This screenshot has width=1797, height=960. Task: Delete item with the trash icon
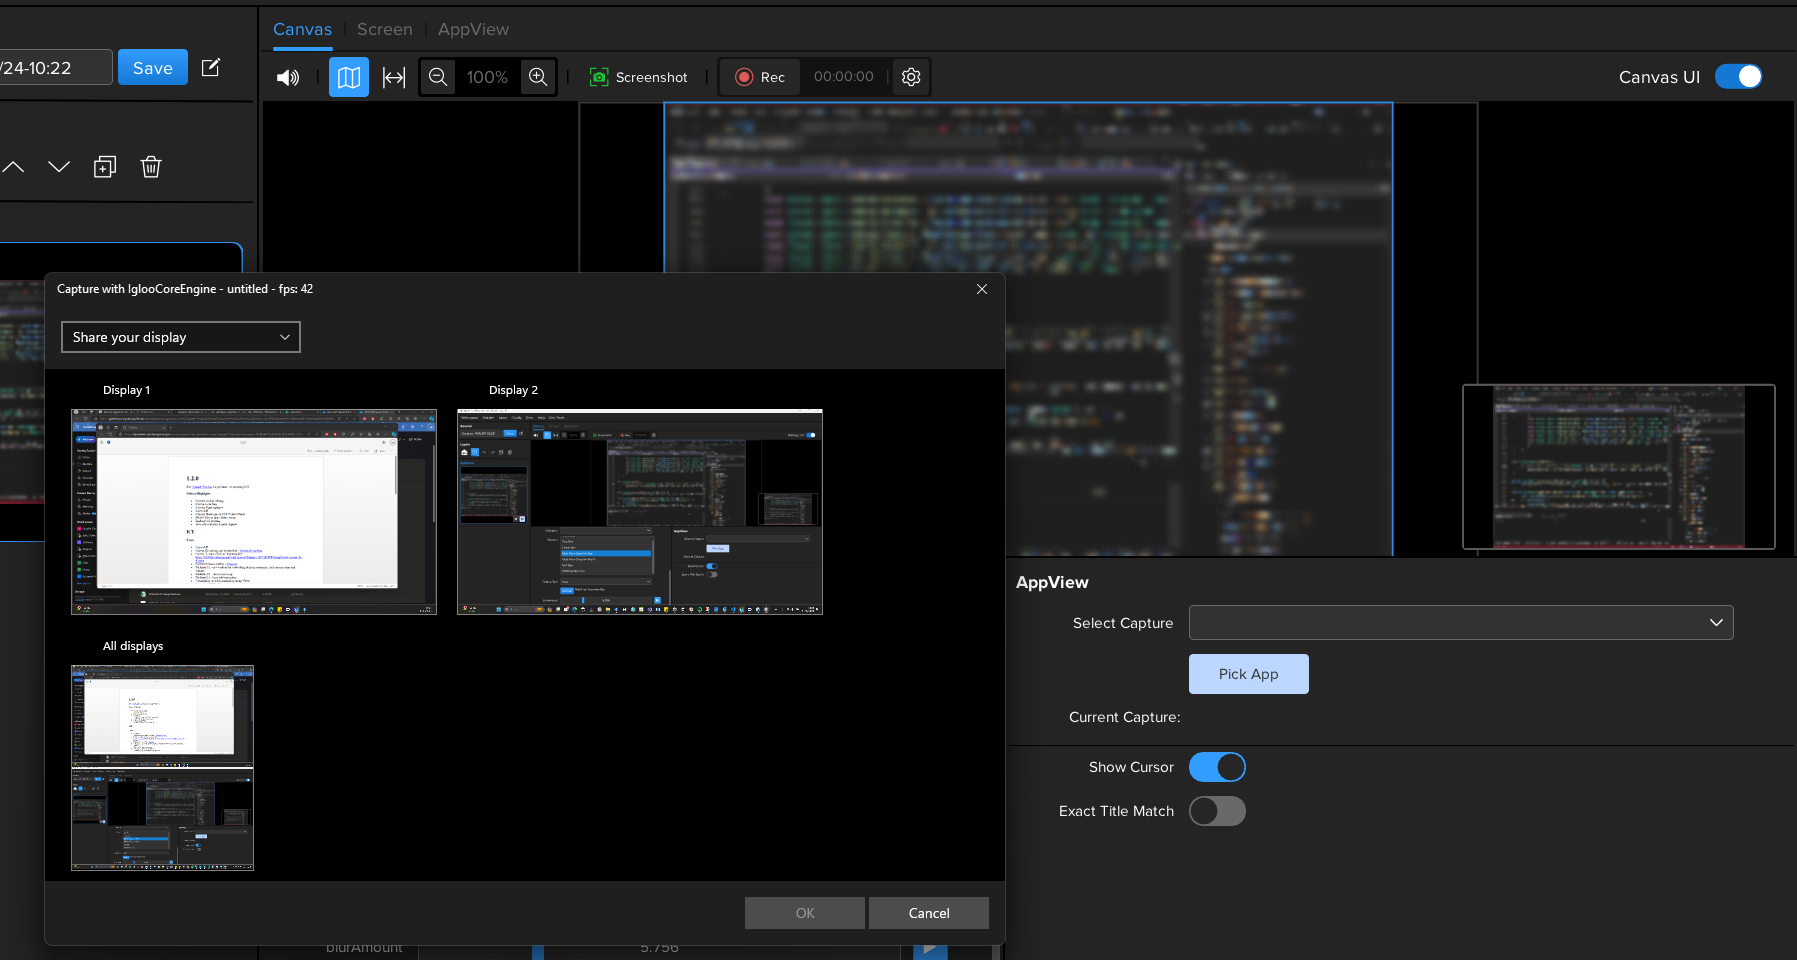(151, 167)
